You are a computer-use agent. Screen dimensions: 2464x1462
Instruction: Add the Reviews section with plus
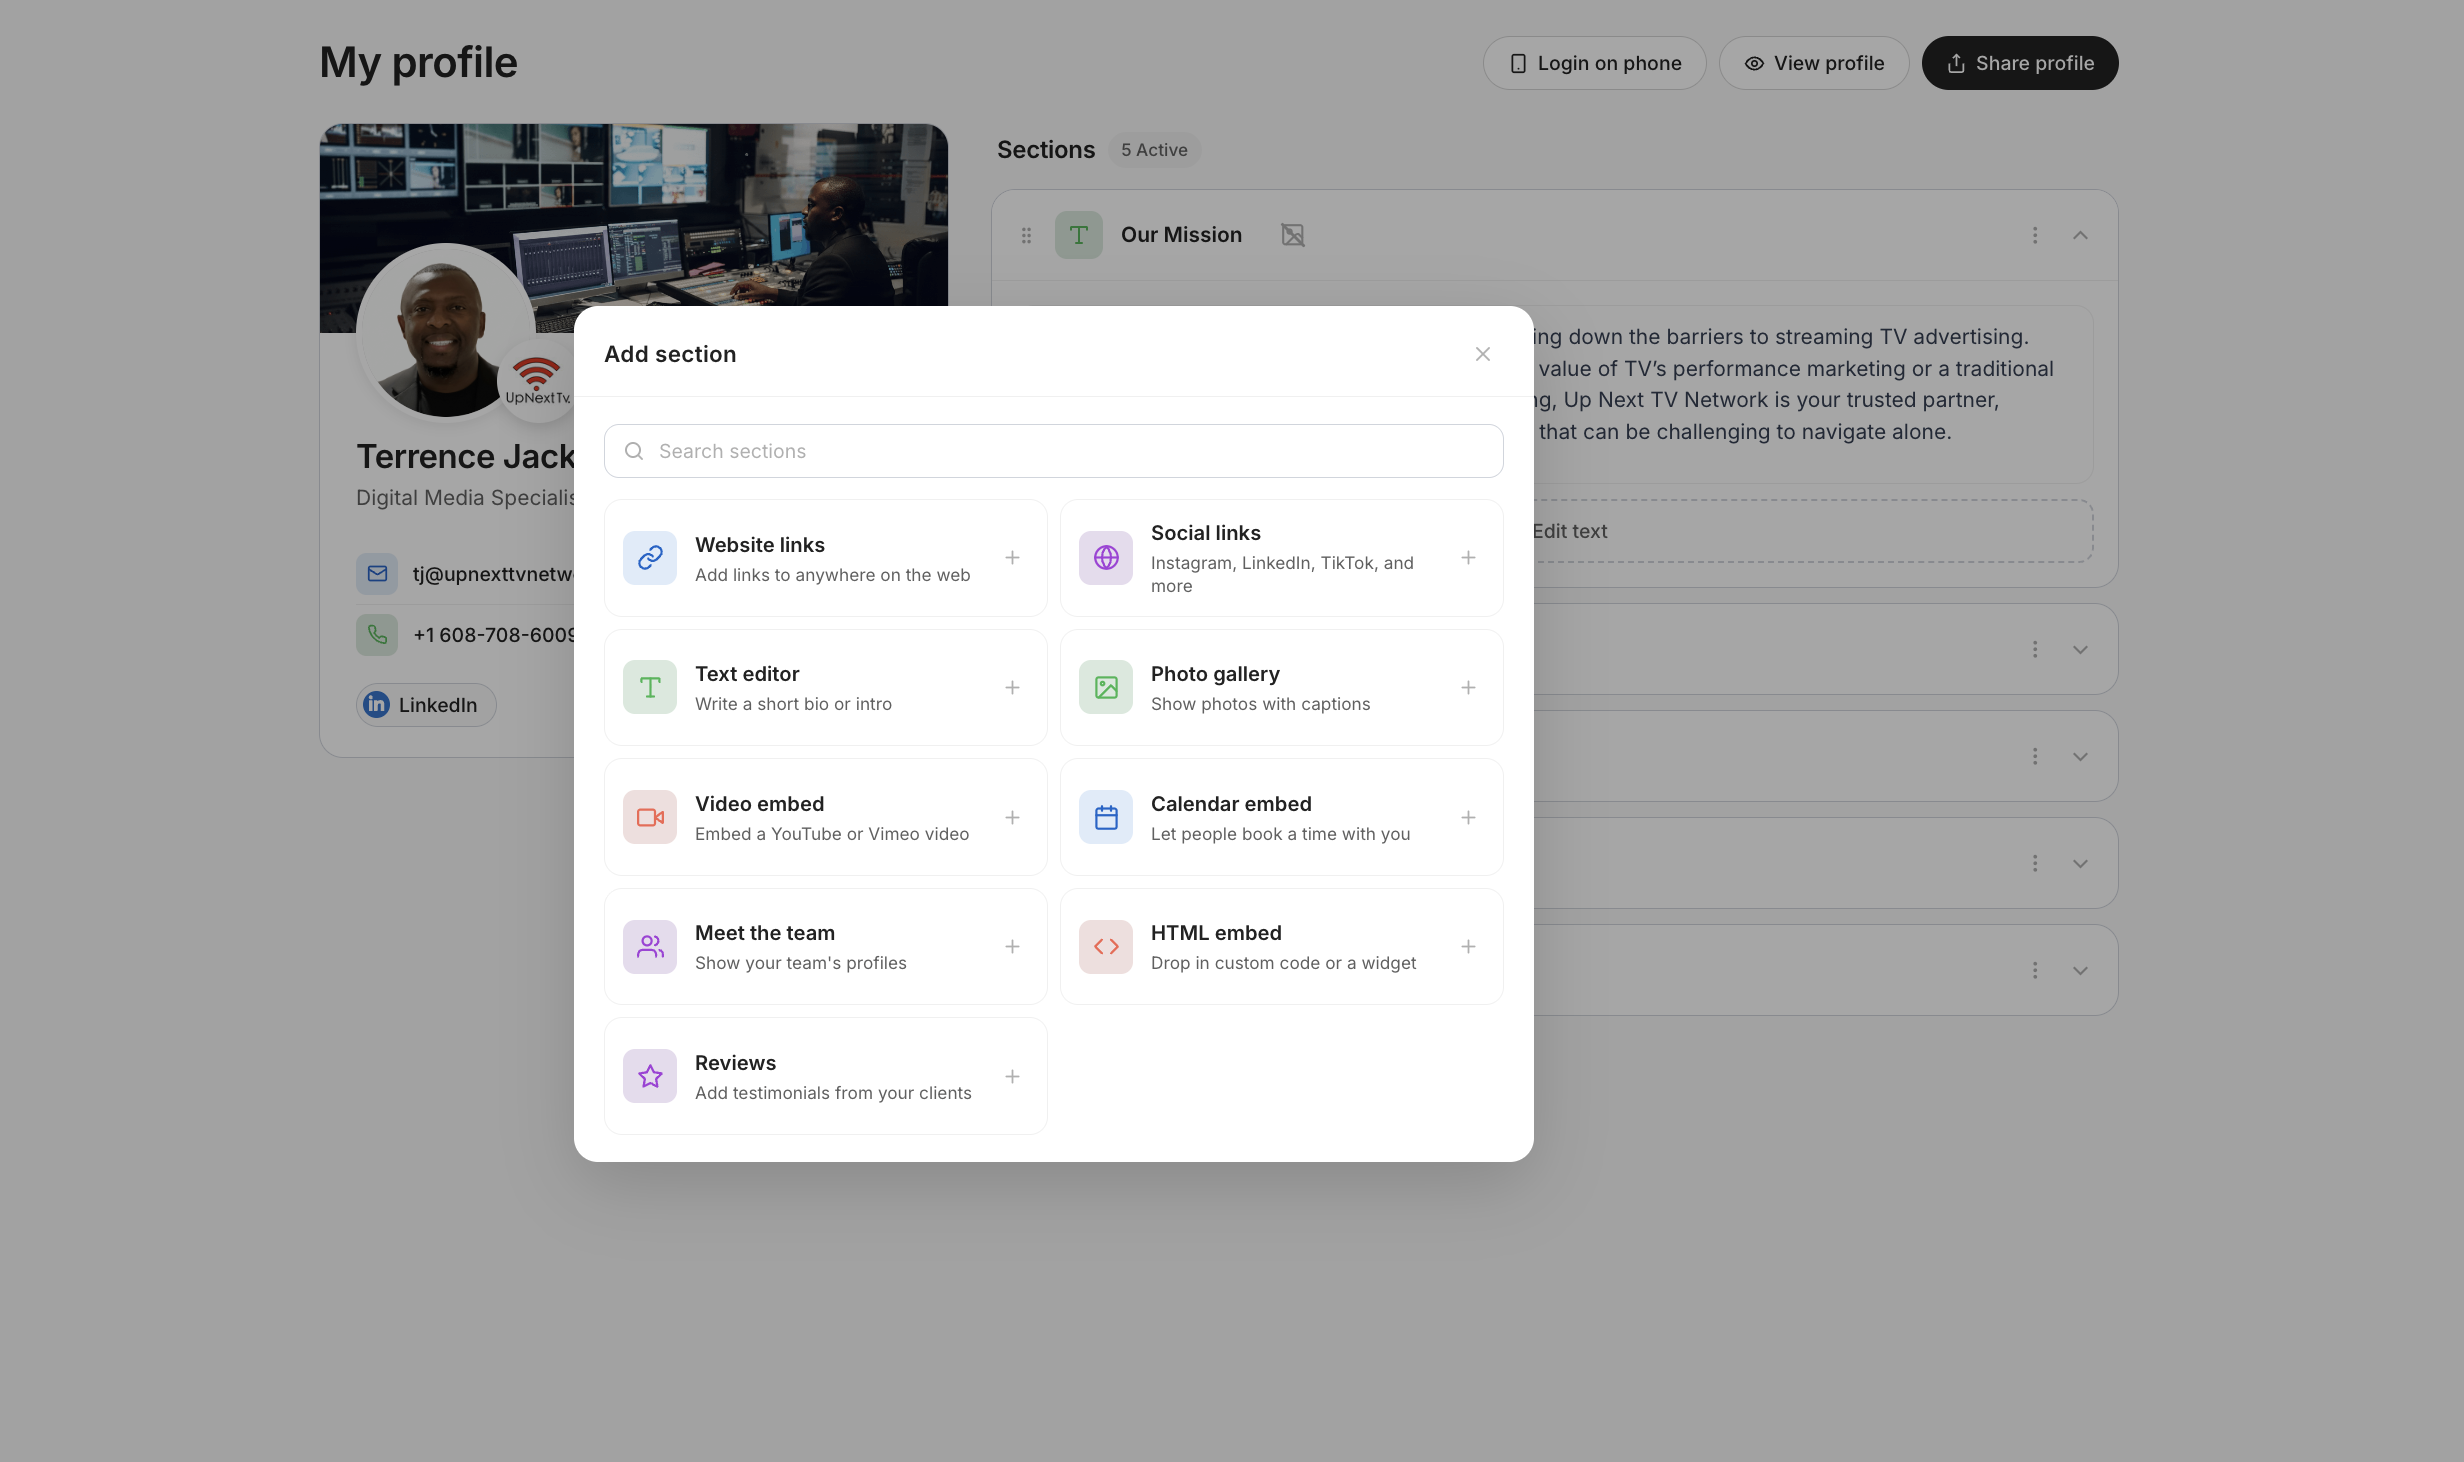pyautogui.click(x=1012, y=1076)
